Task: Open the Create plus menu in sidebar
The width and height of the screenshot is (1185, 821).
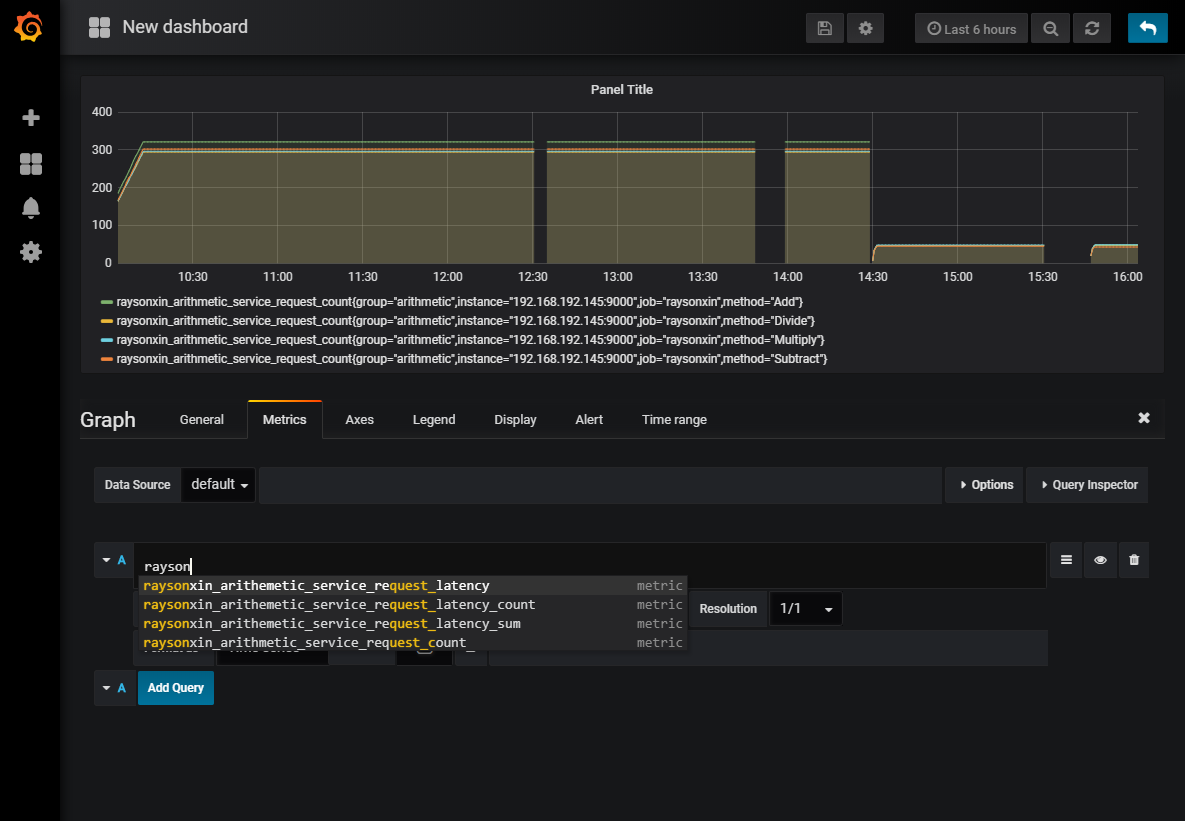Action: point(30,118)
